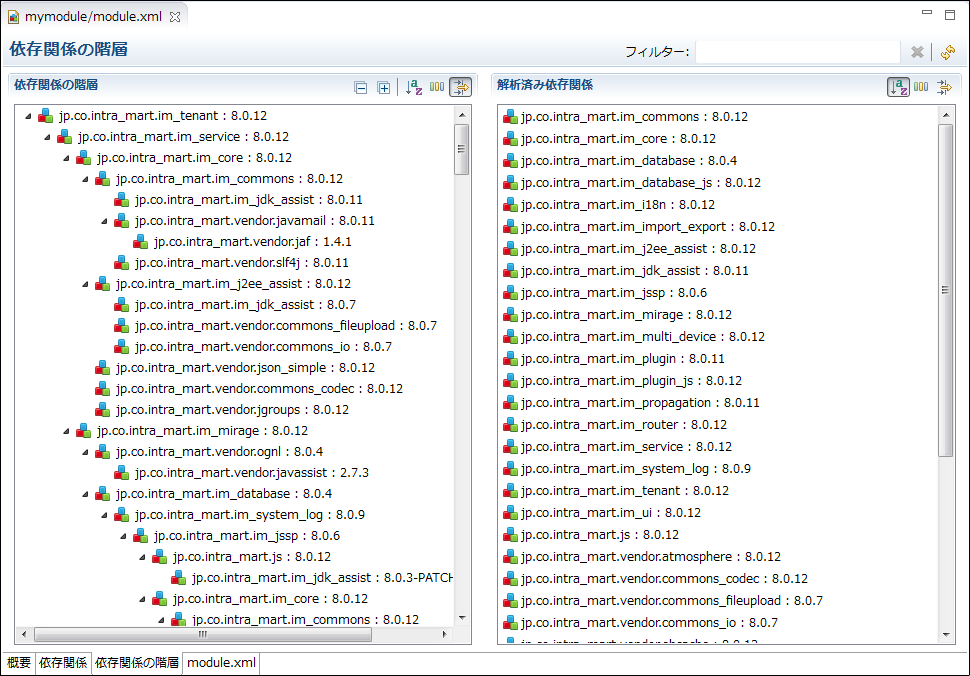The image size is (970, 676).
Task: Collapse the first im_core 8.0.12 node
Action: [x=66, y=158]
